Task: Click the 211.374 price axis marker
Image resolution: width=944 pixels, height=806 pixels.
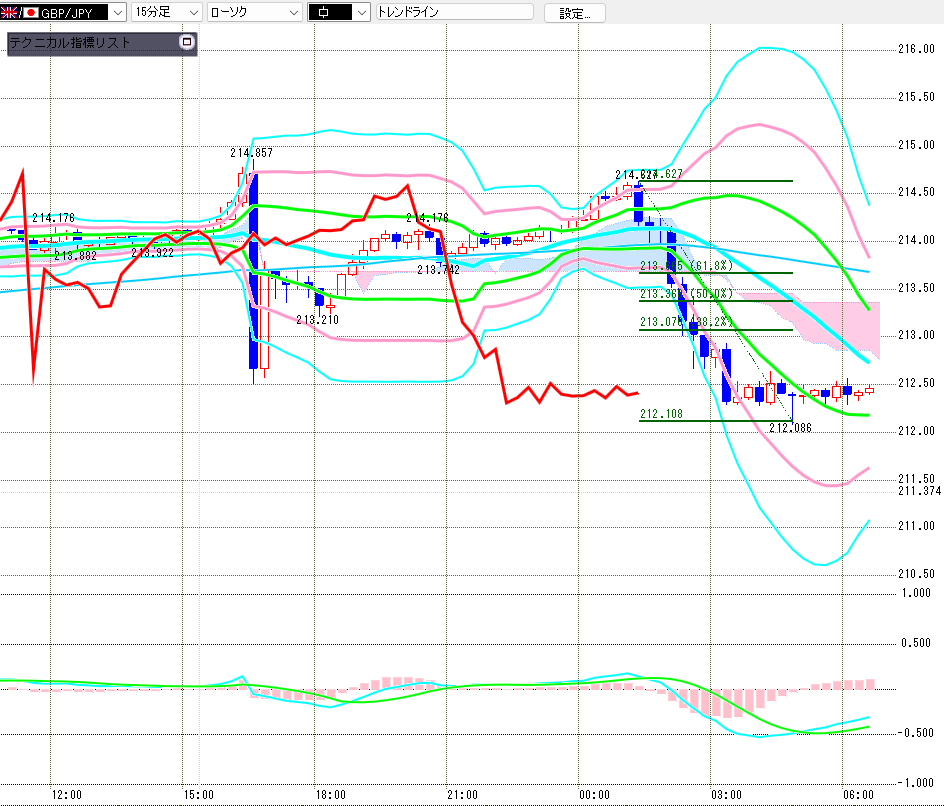Action: click(x=919, y=490)
